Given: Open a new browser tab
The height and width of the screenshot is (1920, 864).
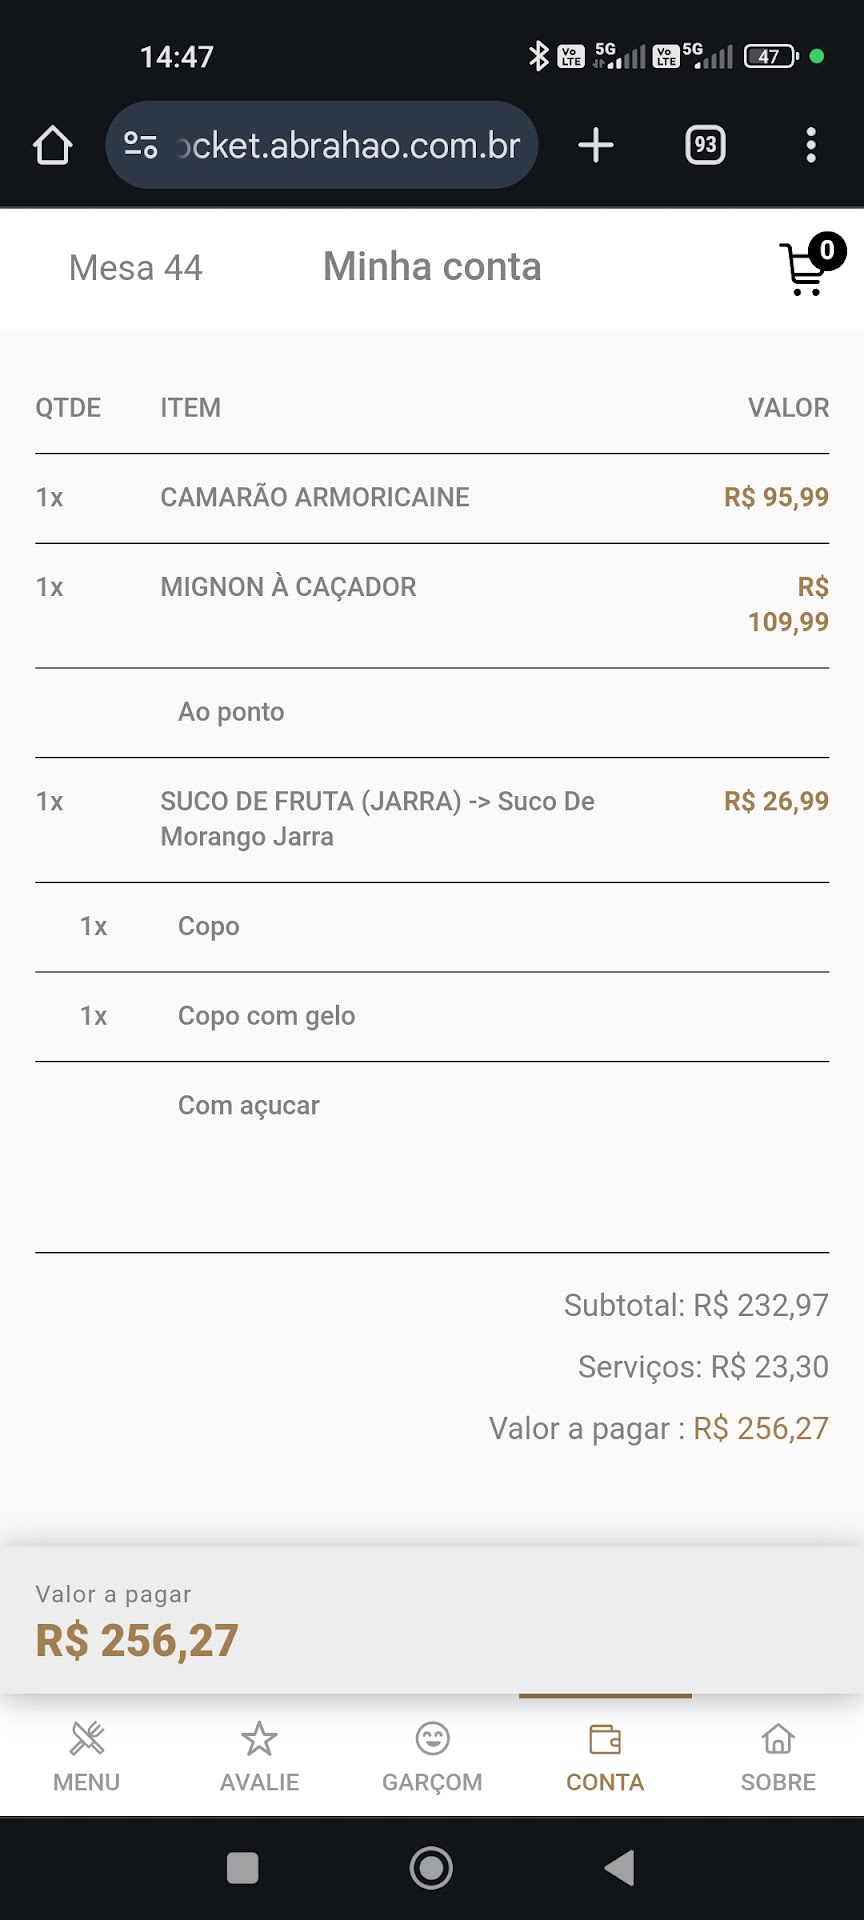Looking at the screenshot, I should pos(596,146).
